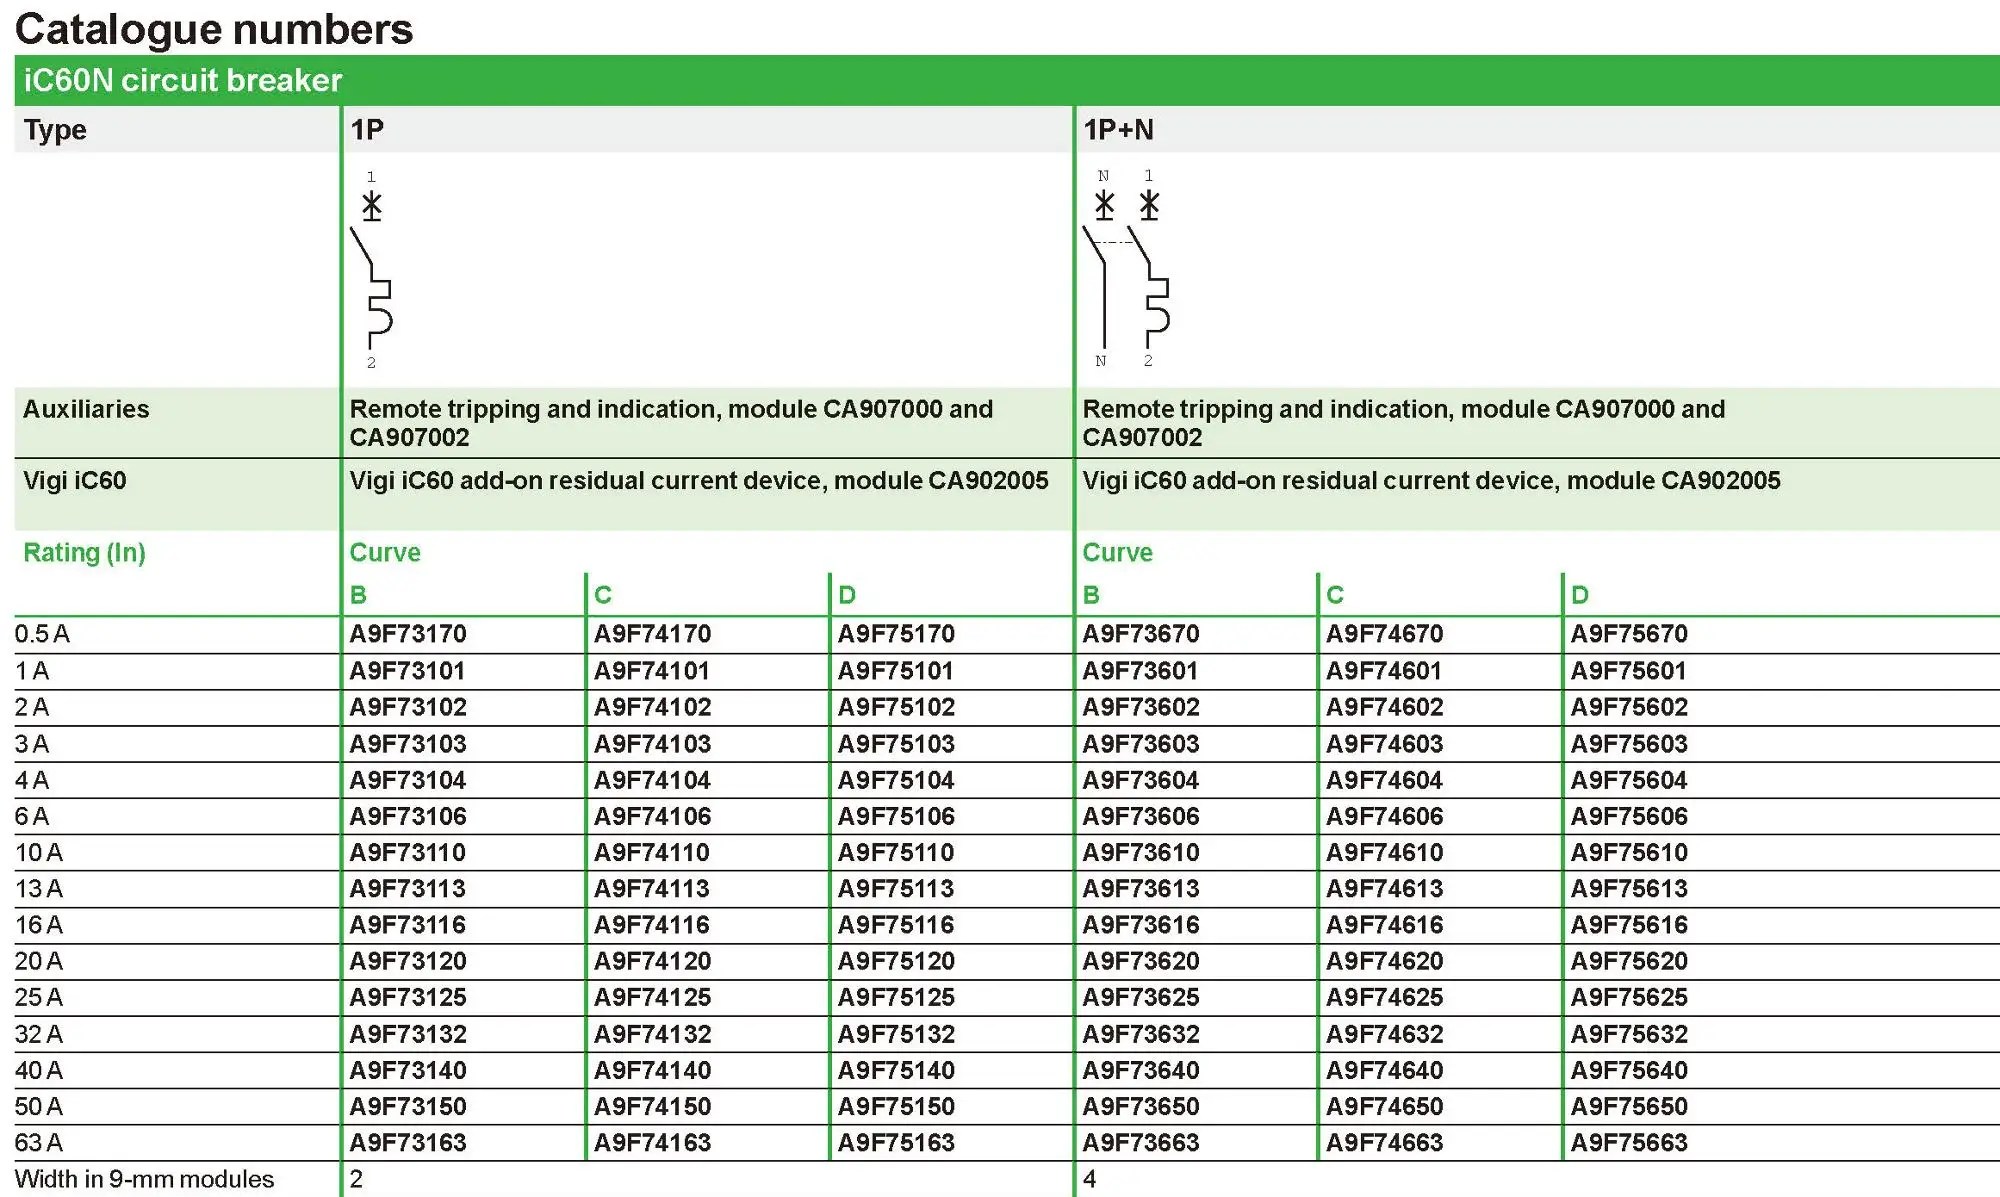Select catalogue number A9F74604
Image resolution: width=2000 pixels, height=1197 pixels.
point(1385,780)
